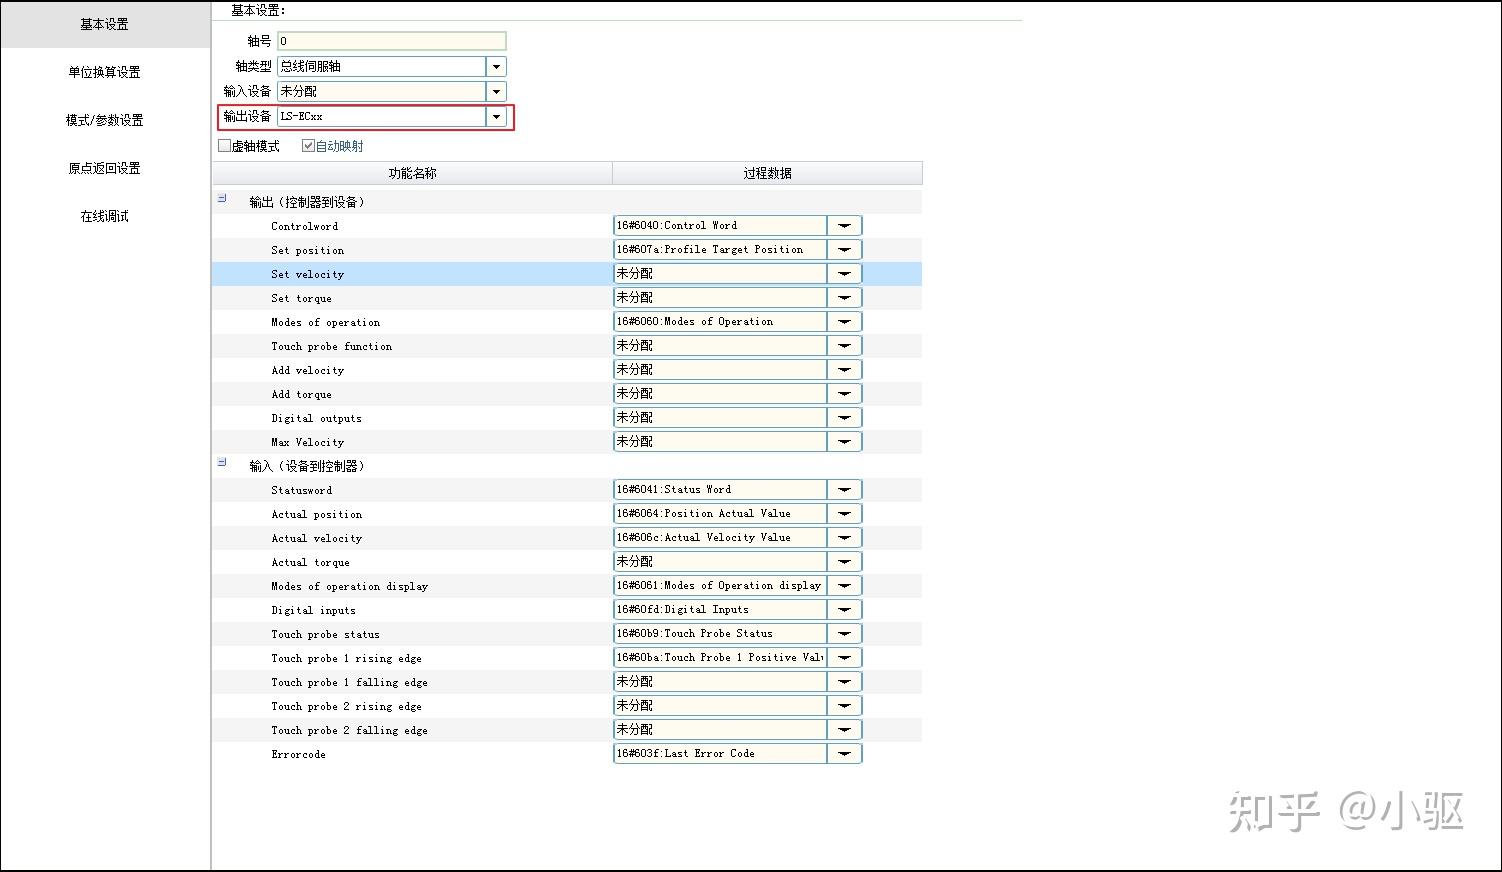Select the Set position row label
The image size is (1502, 872).
[x=307, y=250]
